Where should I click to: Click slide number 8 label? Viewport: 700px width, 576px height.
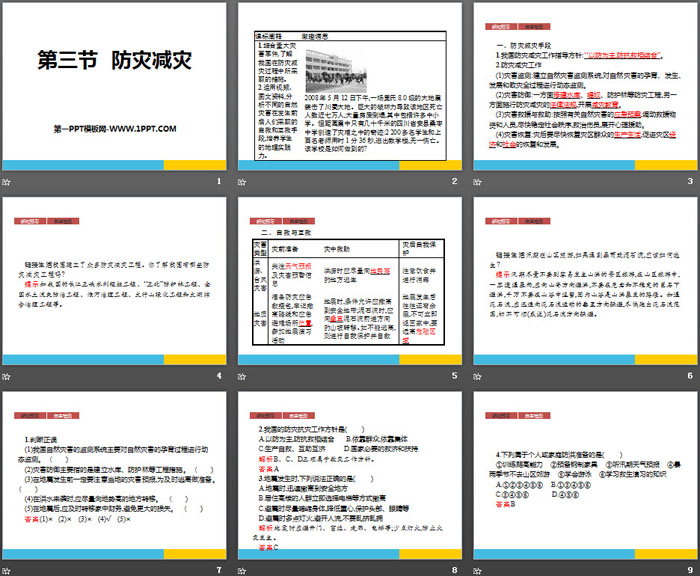(x=454, y=570)
